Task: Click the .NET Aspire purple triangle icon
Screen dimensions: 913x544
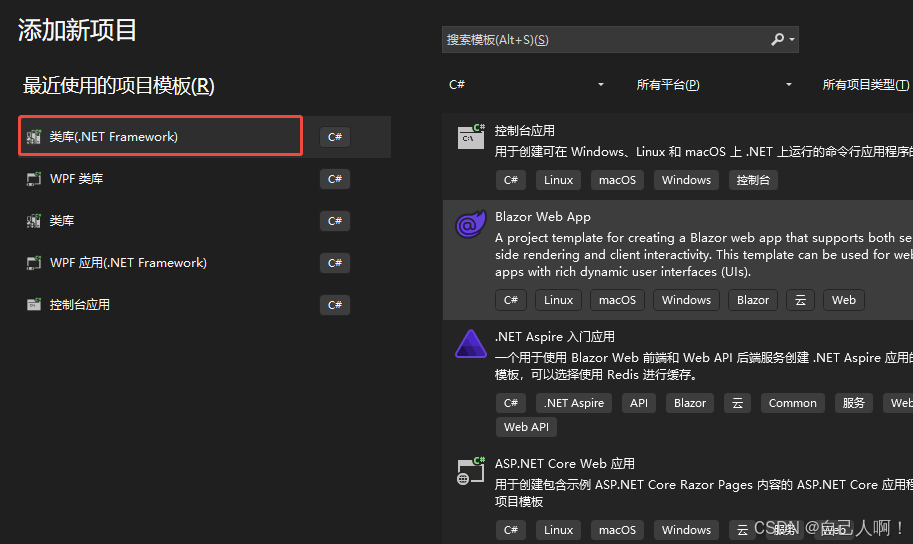Action: (470, 344)
